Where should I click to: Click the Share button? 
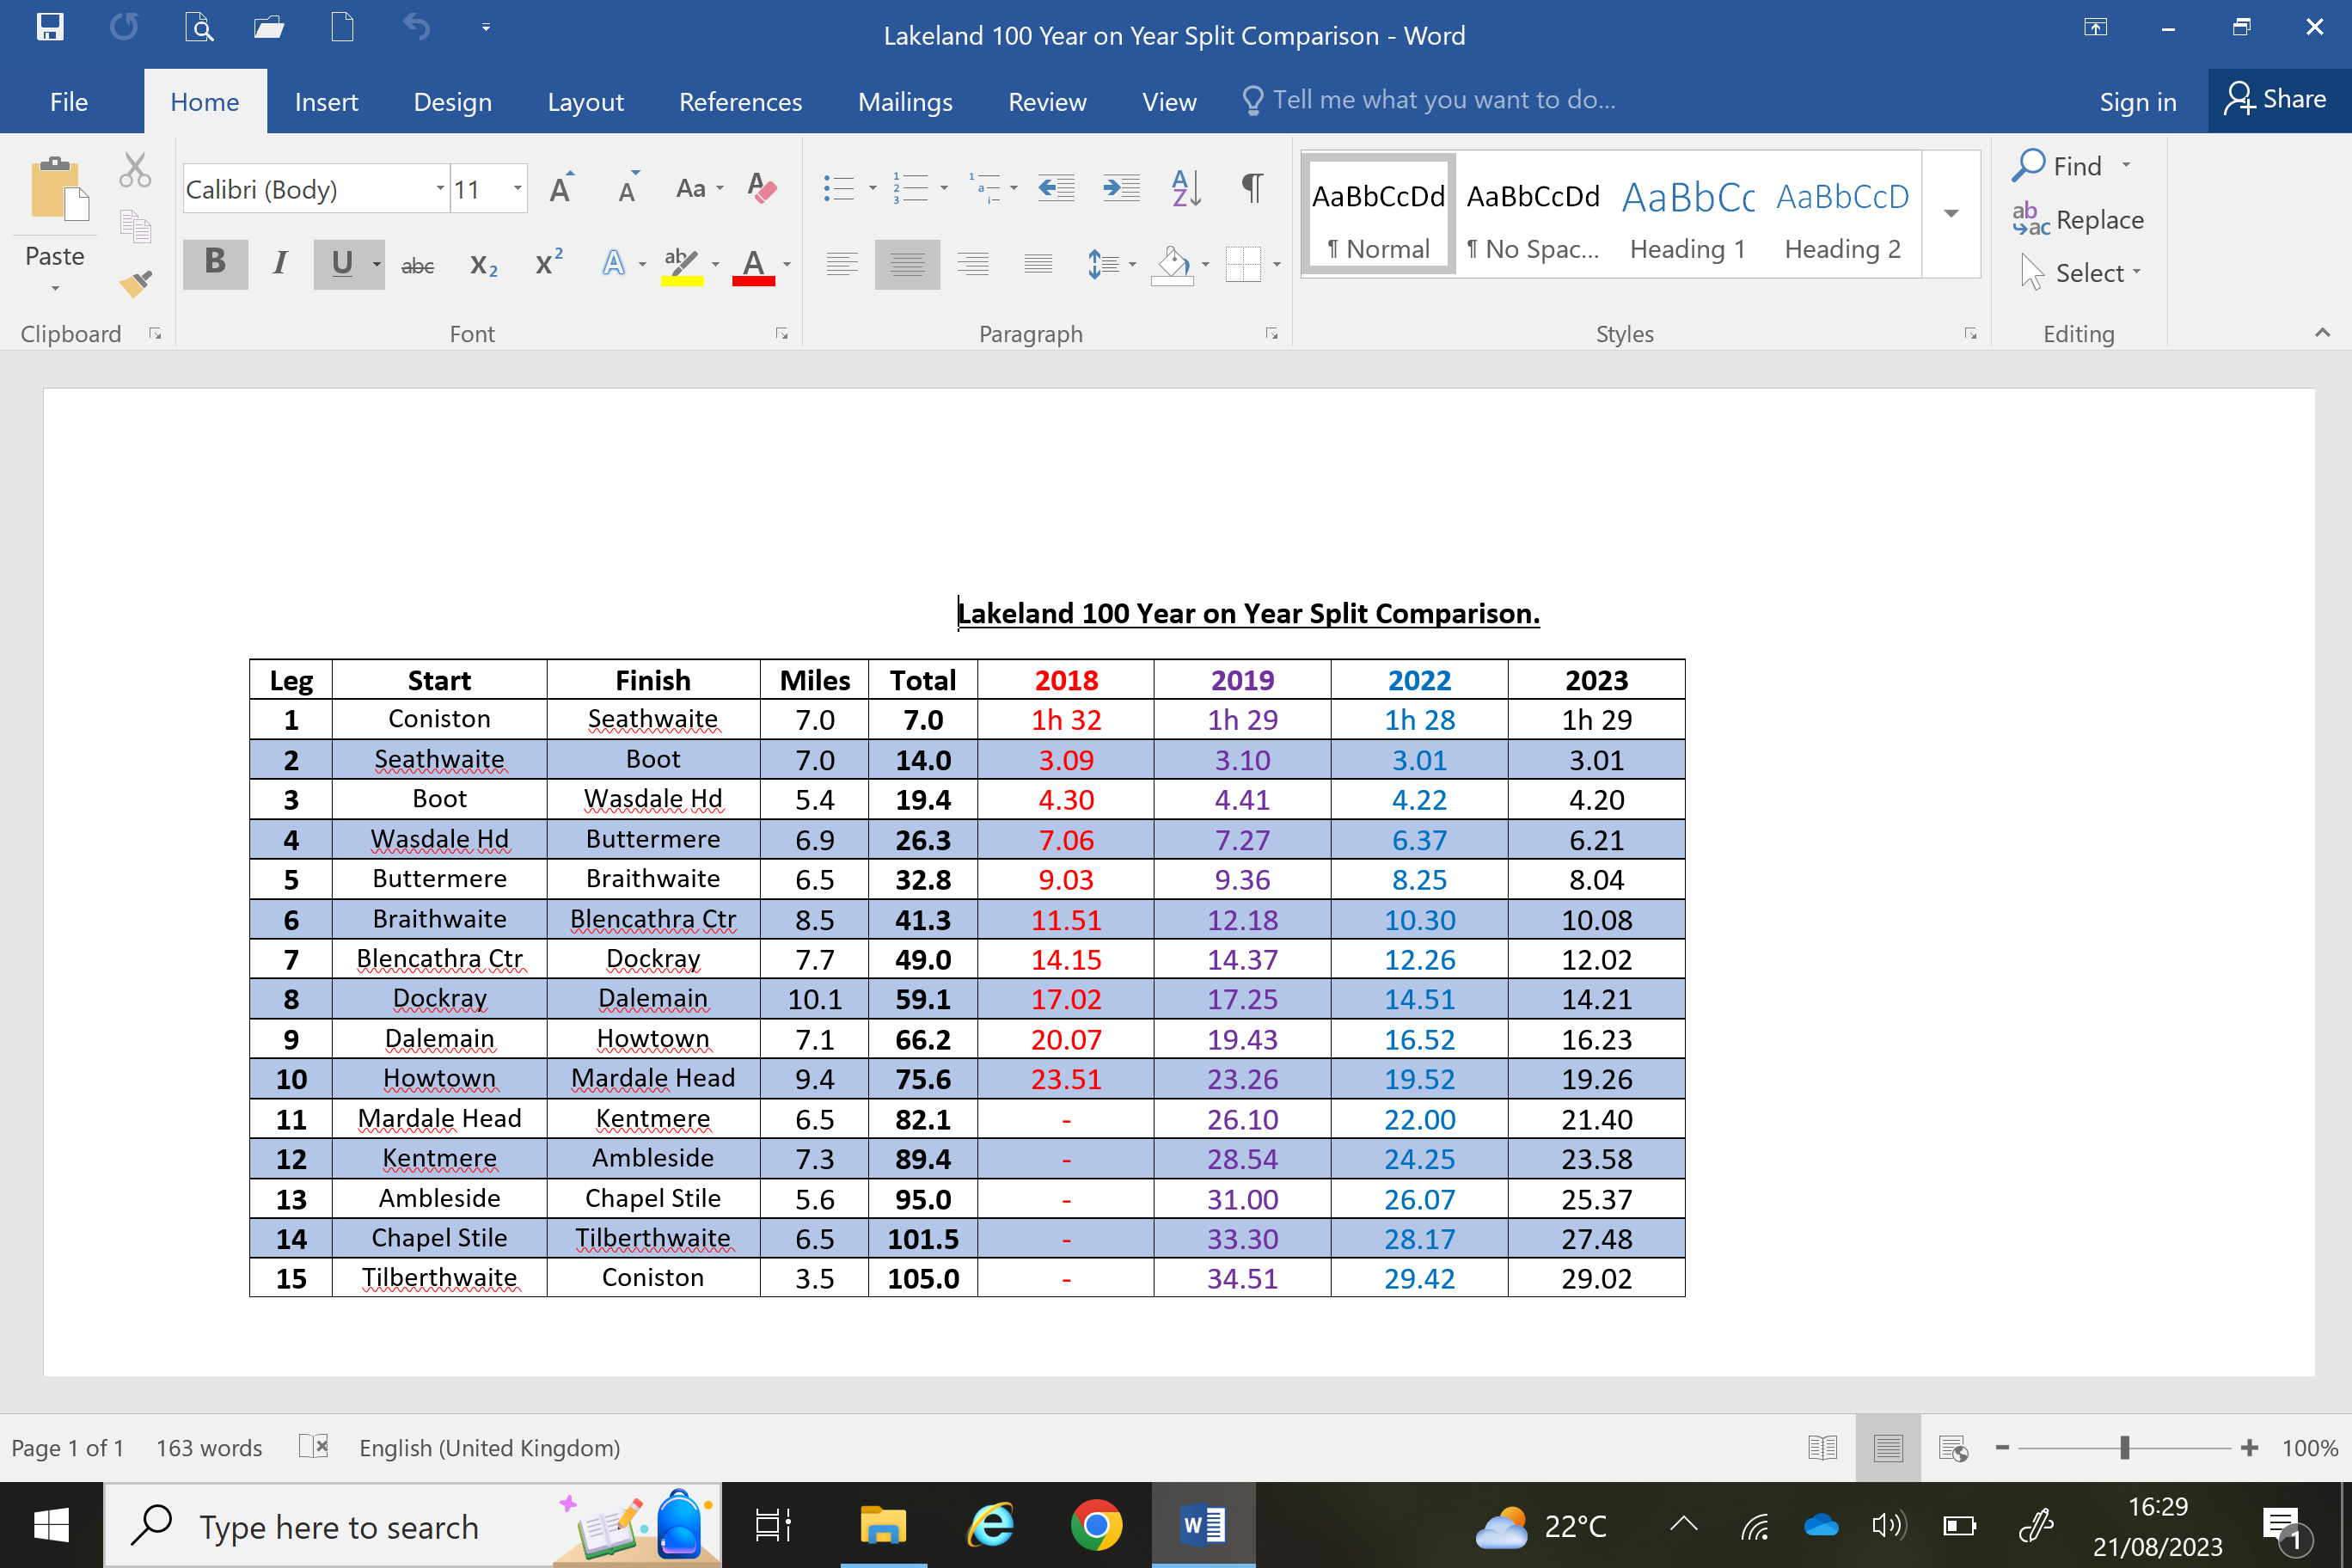click(2277, 100)
